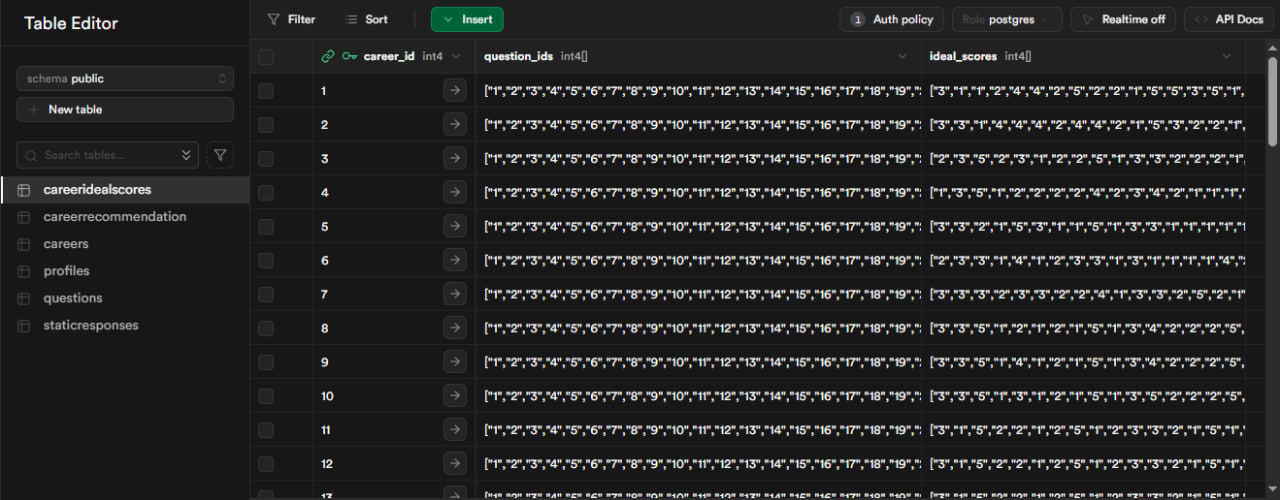Expand row 6 with its arrow icon
The width and height of the screenshot is (1280, 500).
[455, 261]
